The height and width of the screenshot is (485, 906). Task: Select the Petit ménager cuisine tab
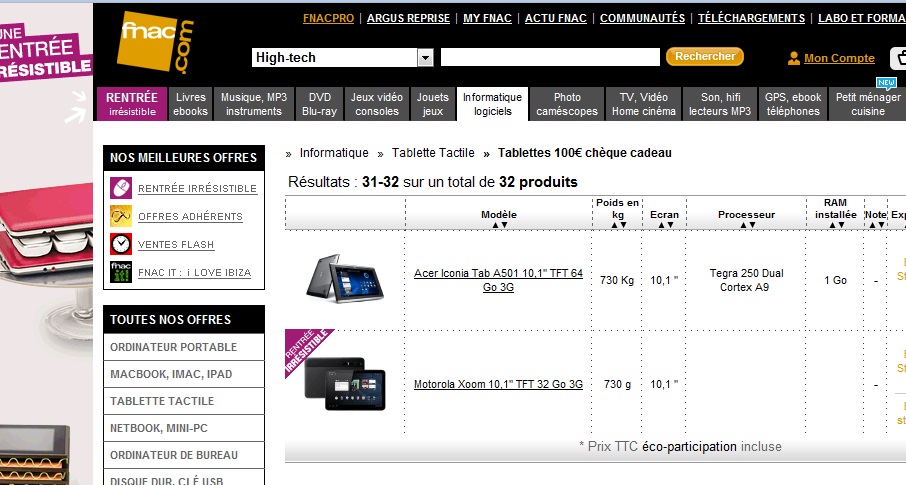coord(868,104)
